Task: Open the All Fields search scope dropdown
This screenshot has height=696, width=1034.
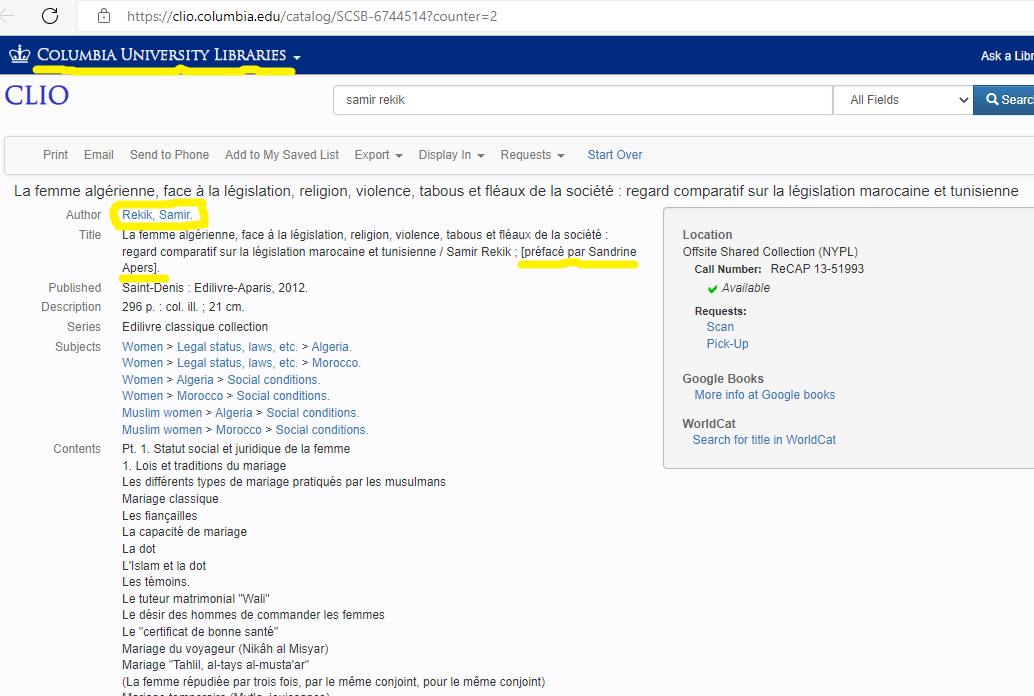Action: pos(903,100)
